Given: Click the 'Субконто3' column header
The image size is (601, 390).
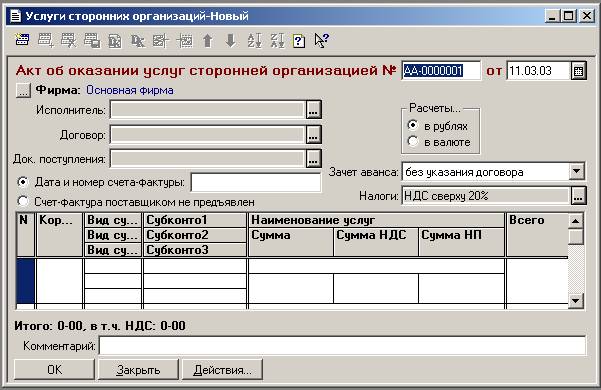Looking at the screenshot, I should pyautogui.click(x=194, y=249).
